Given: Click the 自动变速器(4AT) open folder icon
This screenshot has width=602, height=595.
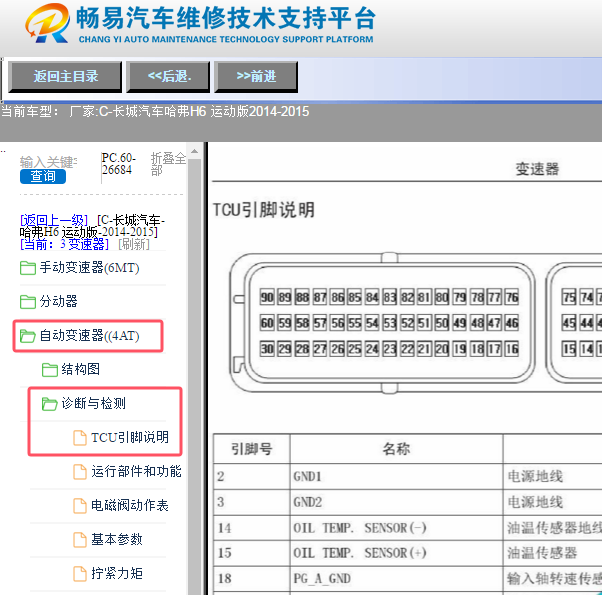Looking at the screenshot, I should tap(28, 336).
